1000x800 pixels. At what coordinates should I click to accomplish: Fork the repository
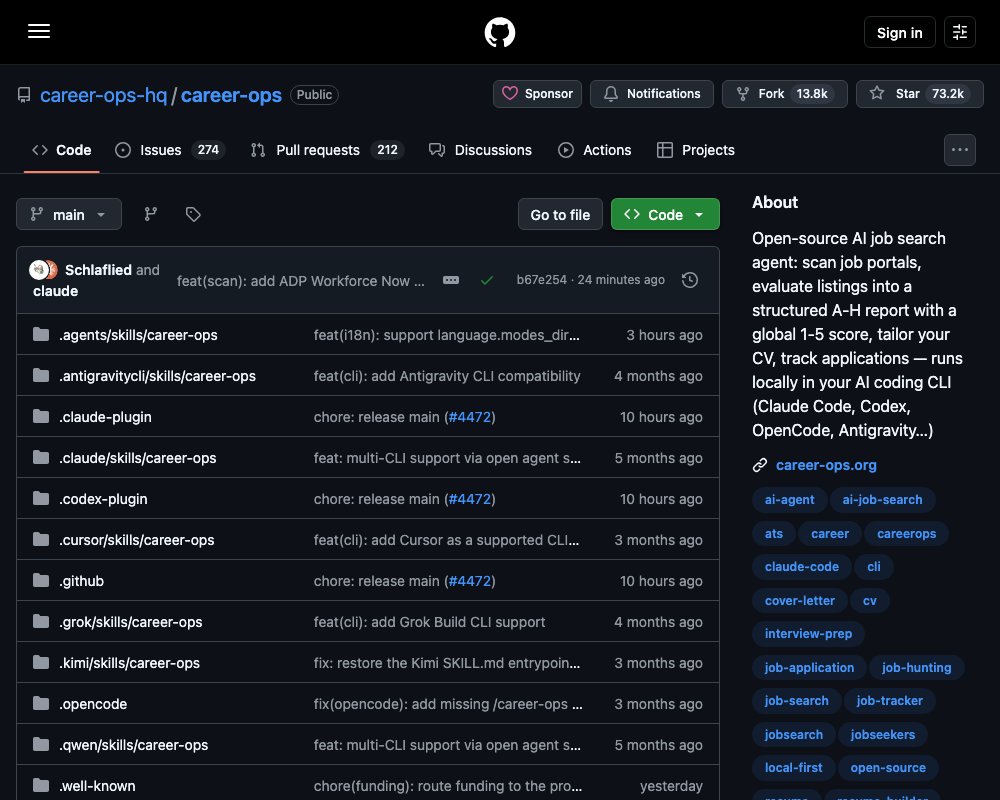click(x=784, y=94)
